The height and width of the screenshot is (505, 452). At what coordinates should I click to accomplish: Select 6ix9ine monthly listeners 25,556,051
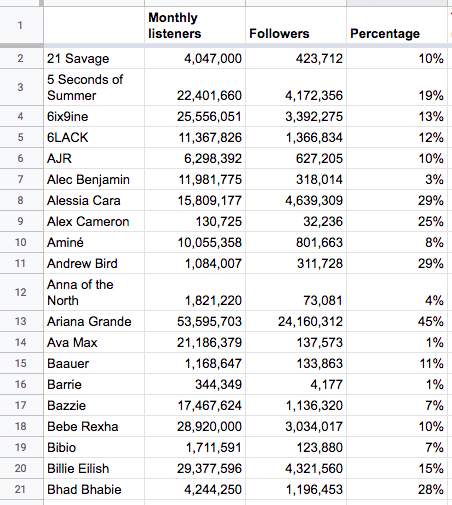coord(195,116)
